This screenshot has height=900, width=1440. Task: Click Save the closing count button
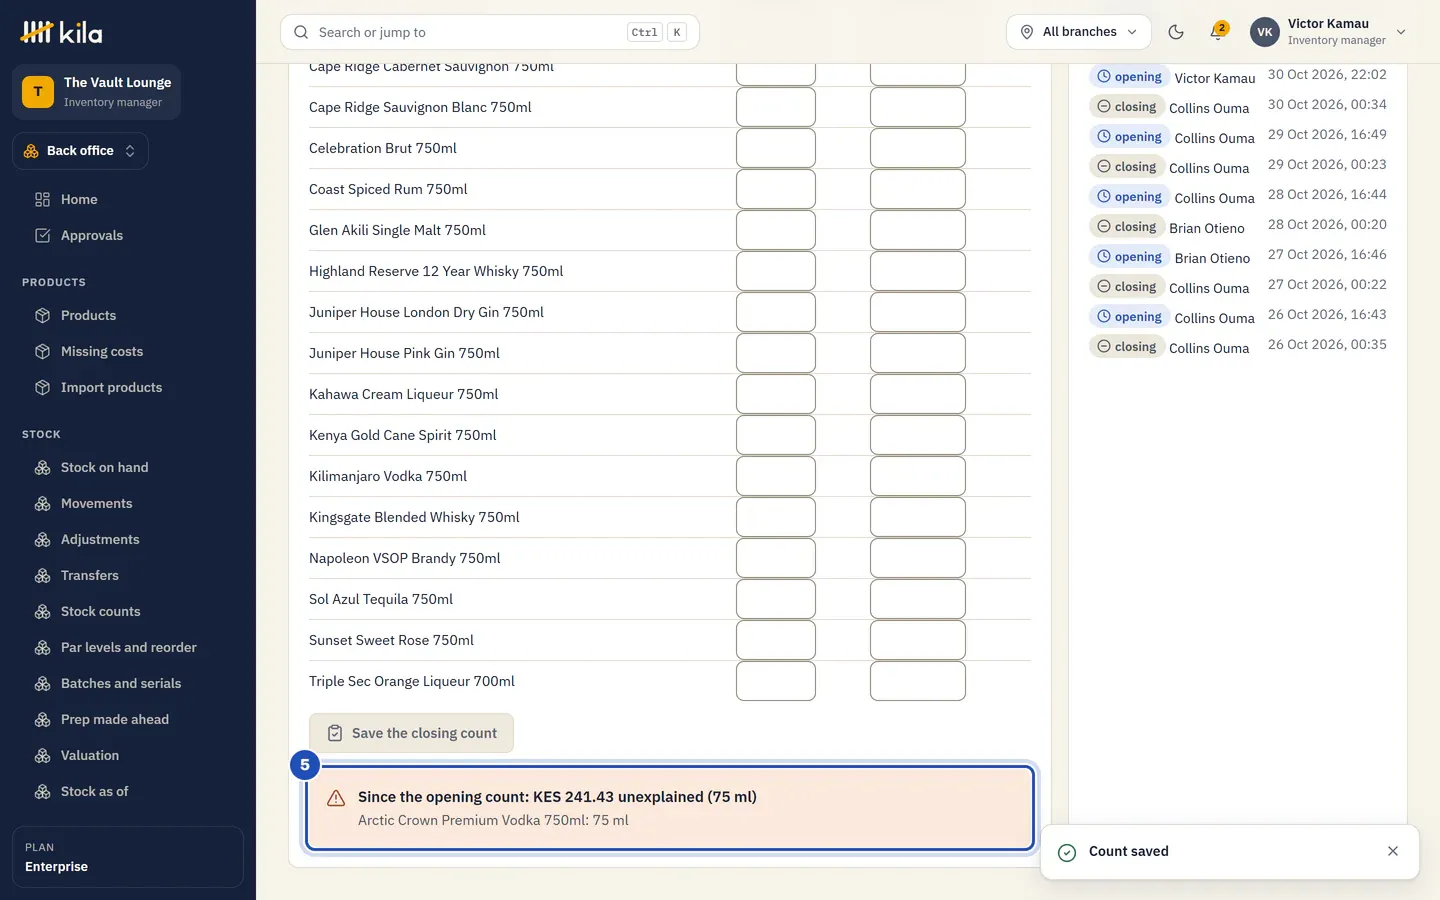(x=411, y=733)
